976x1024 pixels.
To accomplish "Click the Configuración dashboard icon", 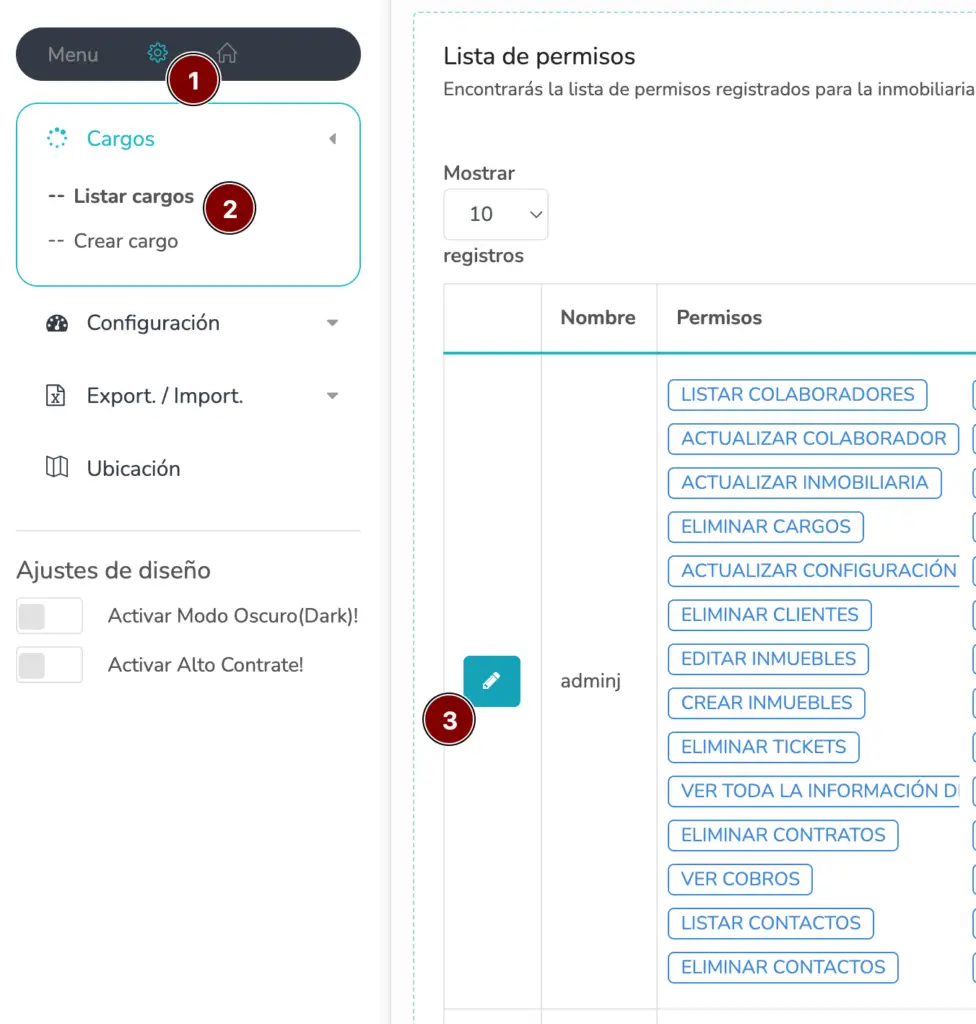I will (57, 323).
